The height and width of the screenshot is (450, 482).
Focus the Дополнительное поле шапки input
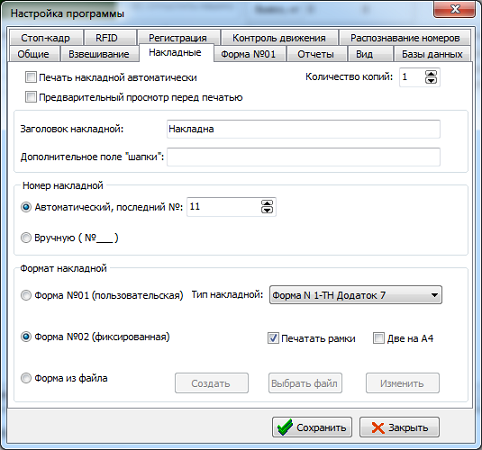coord(304,157)
